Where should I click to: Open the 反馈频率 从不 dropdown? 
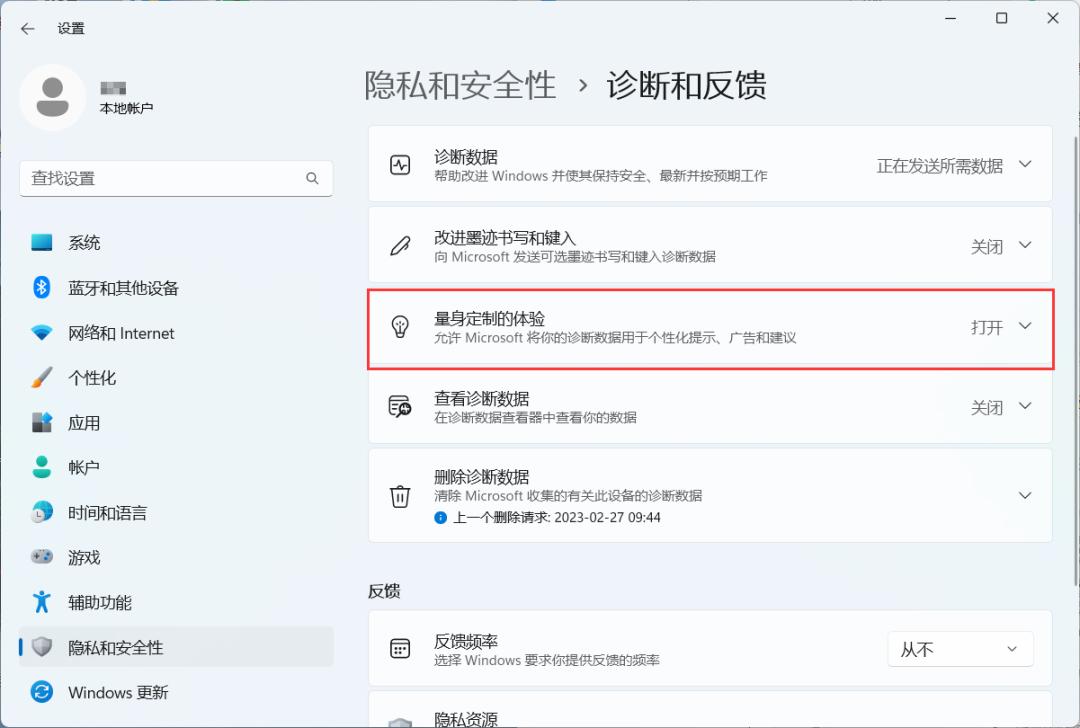pos(960,649)
